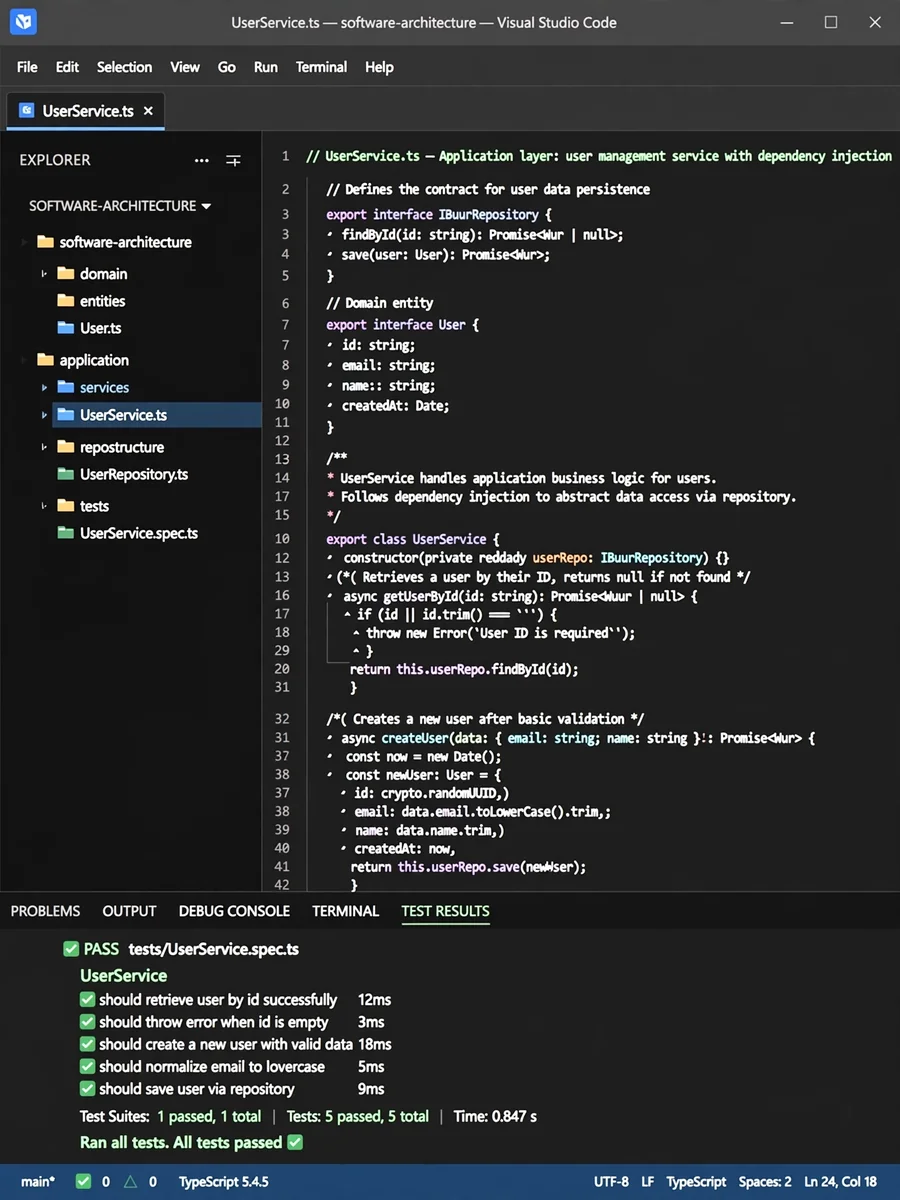Expand the SOFTWARE-ARCHITECTURE section dropdown
The height and width of the screenshot is (1200, 900).
click(x=206, y=206)
